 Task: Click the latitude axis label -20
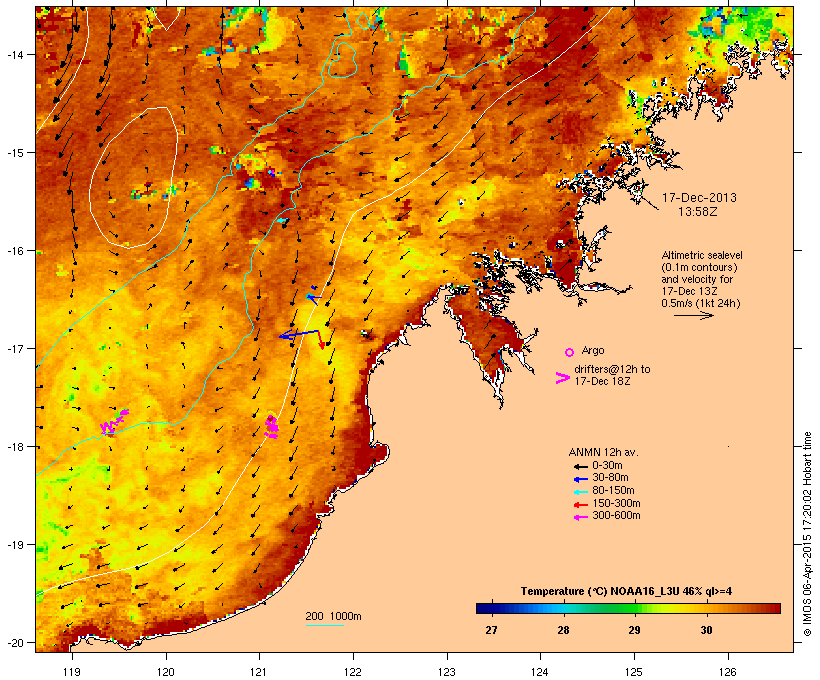point(14,643)
